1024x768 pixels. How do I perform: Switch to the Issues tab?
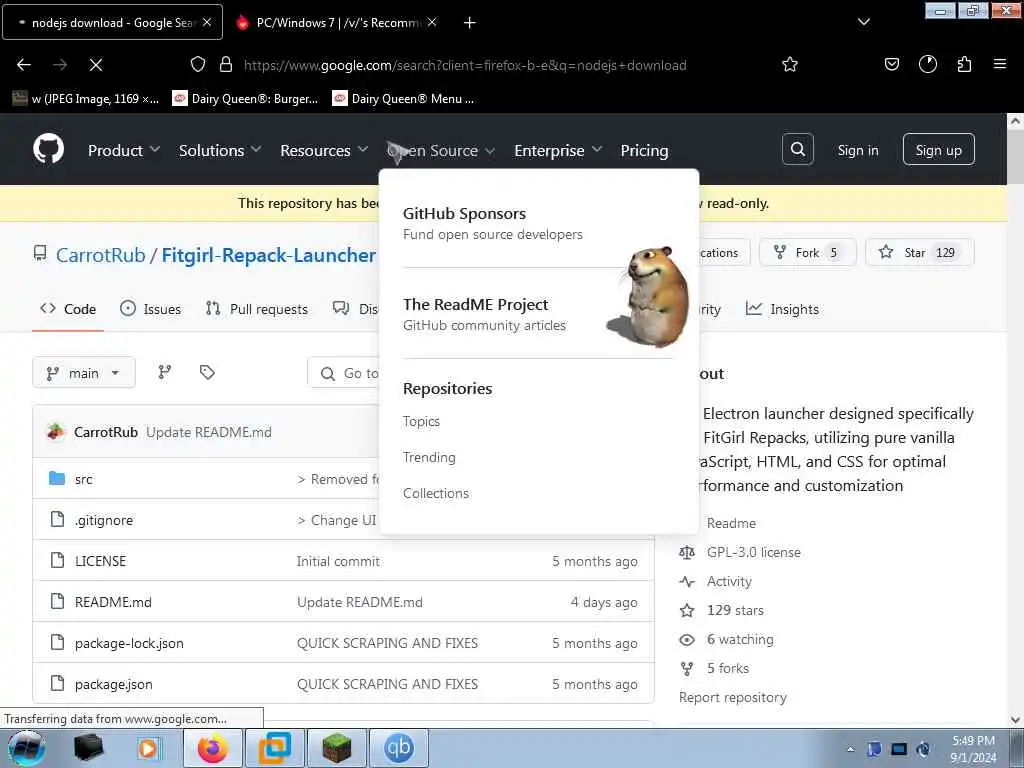[x=151, y=309]
